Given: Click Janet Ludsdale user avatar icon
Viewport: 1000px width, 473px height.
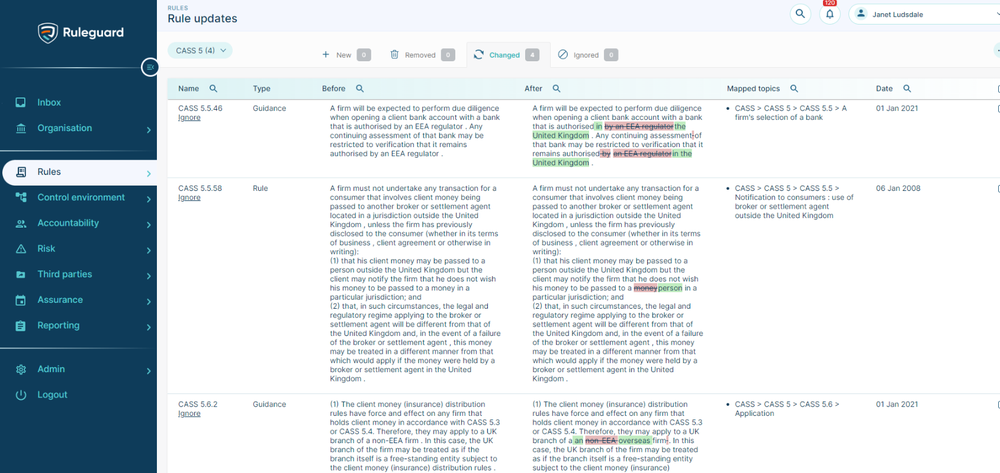Looking at the screenshot, I should 862,14.
